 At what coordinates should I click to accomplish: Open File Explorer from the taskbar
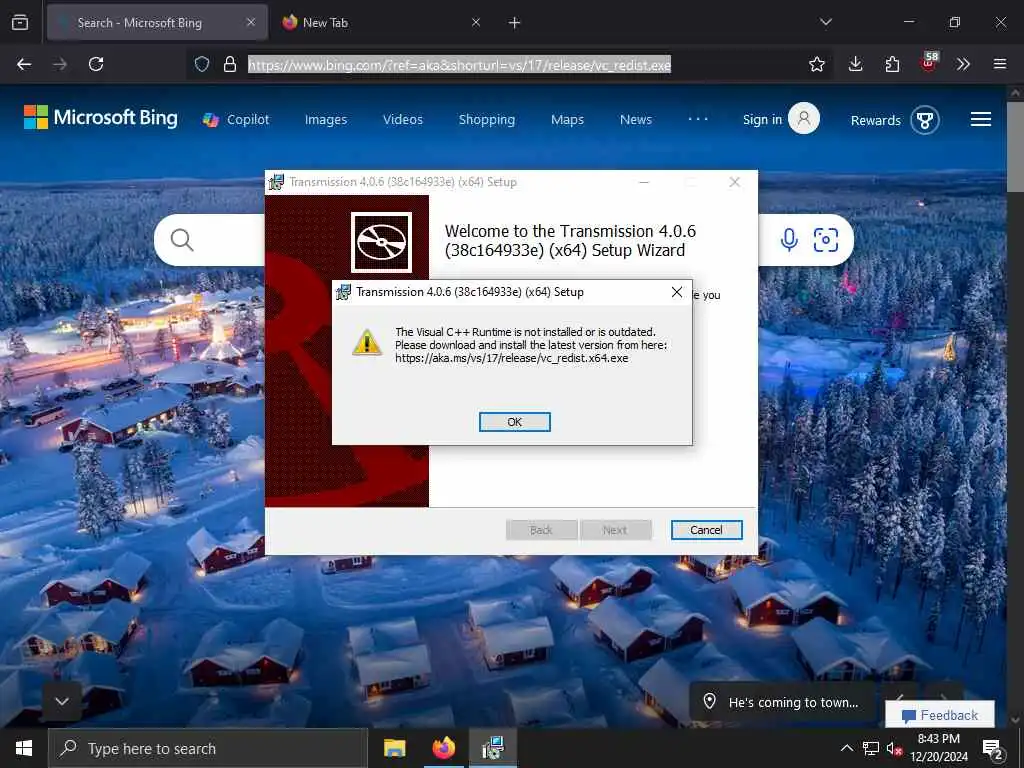(394, 748)
